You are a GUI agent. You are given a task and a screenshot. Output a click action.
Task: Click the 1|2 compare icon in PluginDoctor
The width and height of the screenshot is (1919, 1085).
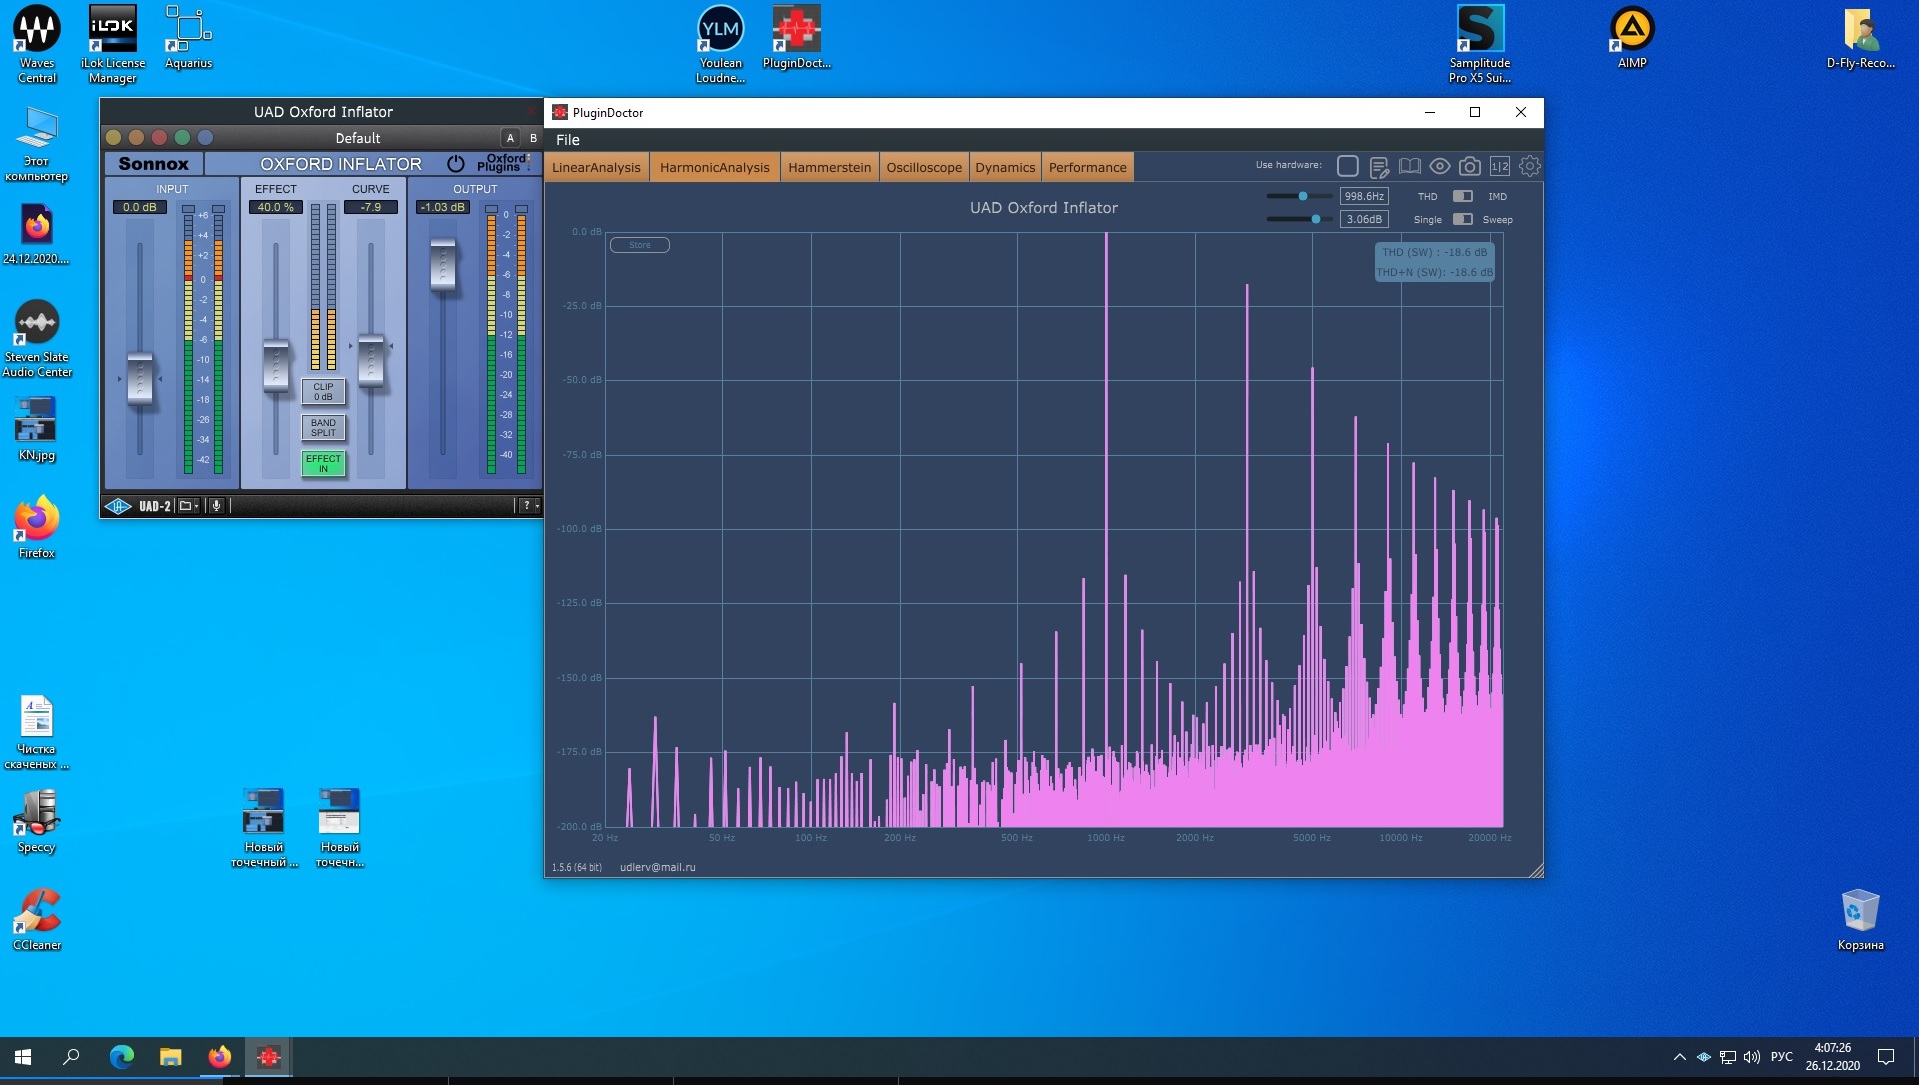click(1500, 167)
